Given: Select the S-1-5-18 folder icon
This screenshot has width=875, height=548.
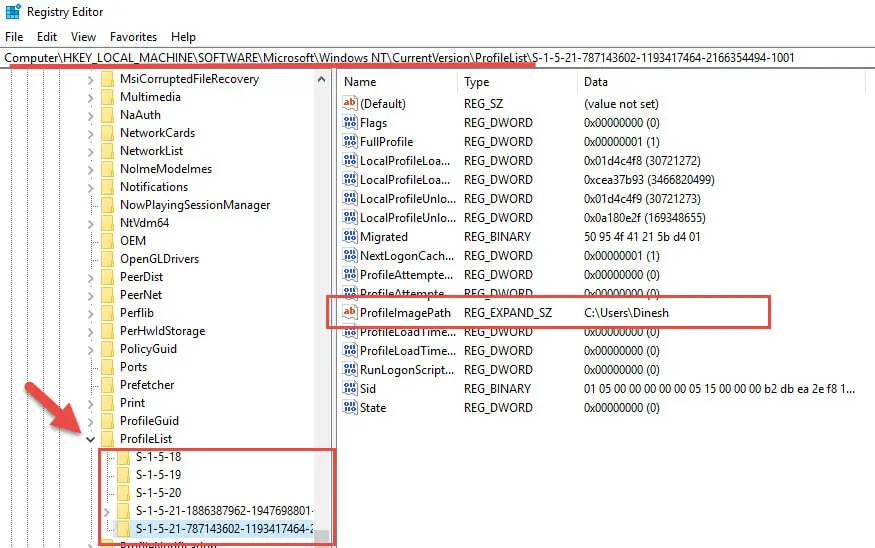Looking at the screenshot, I should click(x=123, y=457).
